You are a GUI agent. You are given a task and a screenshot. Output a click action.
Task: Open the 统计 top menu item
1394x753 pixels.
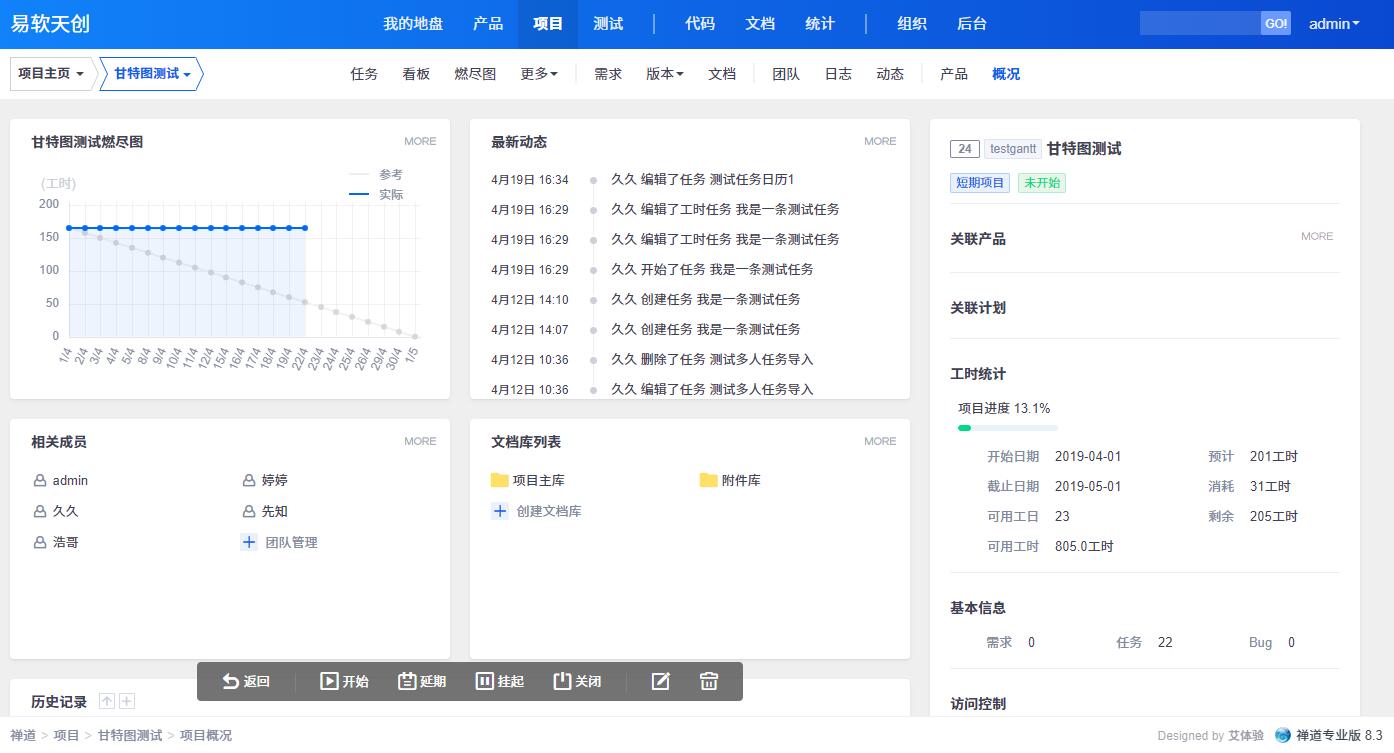820,24
